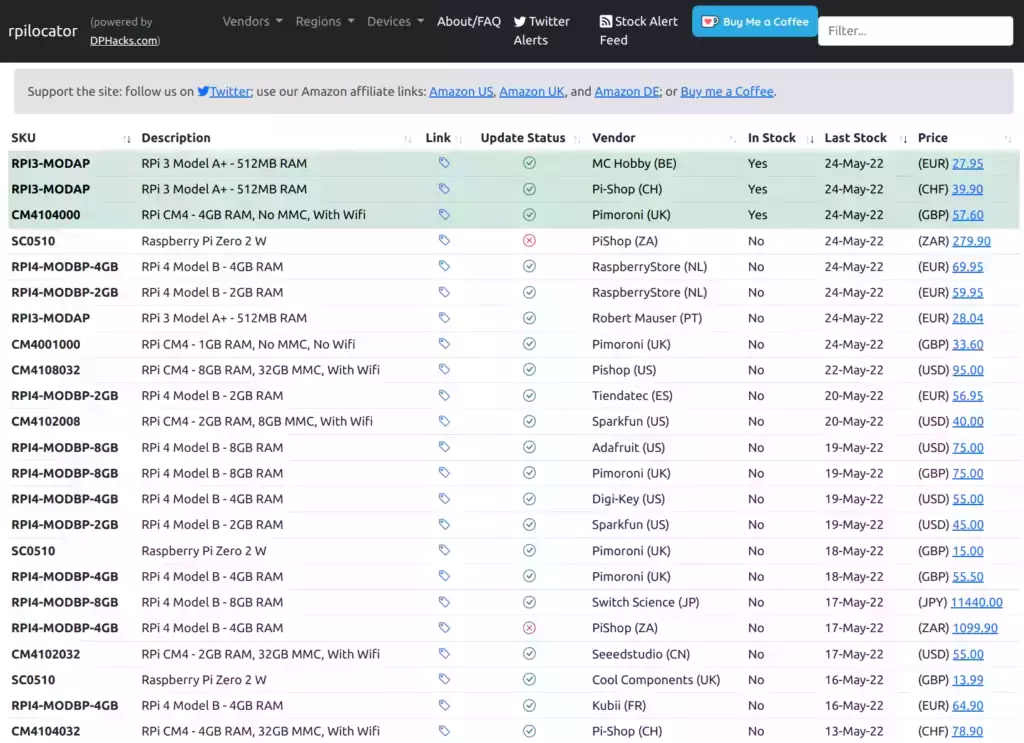Sort table by Vendor column

coord(664,138)
